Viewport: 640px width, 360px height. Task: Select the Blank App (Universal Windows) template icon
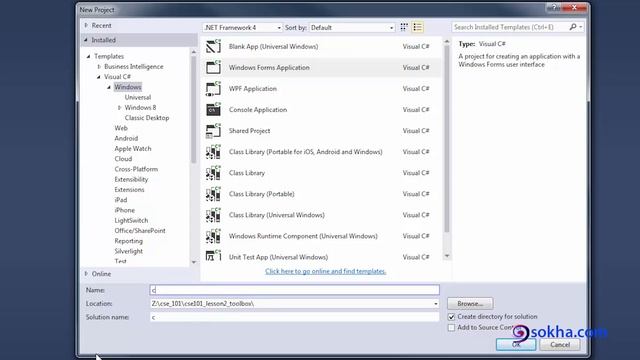coord(213,47)
